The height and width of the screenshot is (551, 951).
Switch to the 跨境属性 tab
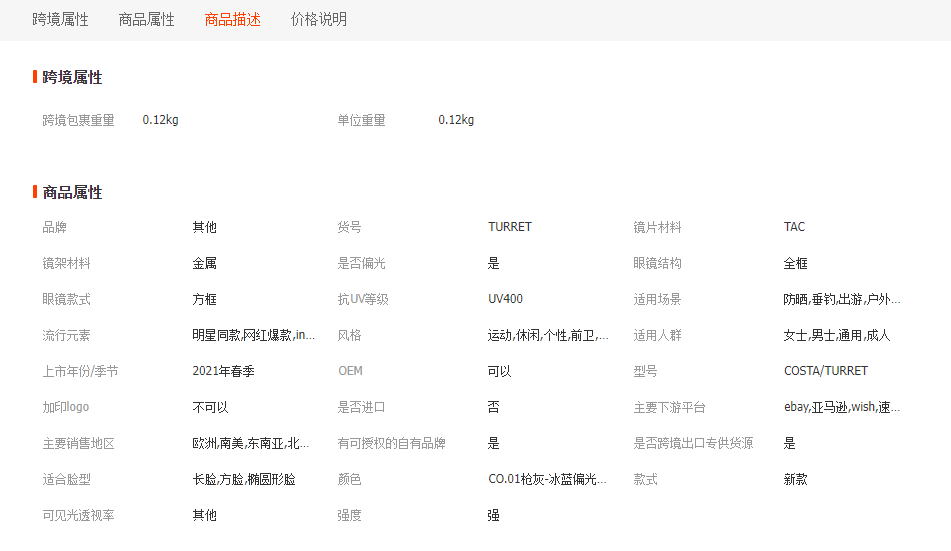click(x=60, y=20)
